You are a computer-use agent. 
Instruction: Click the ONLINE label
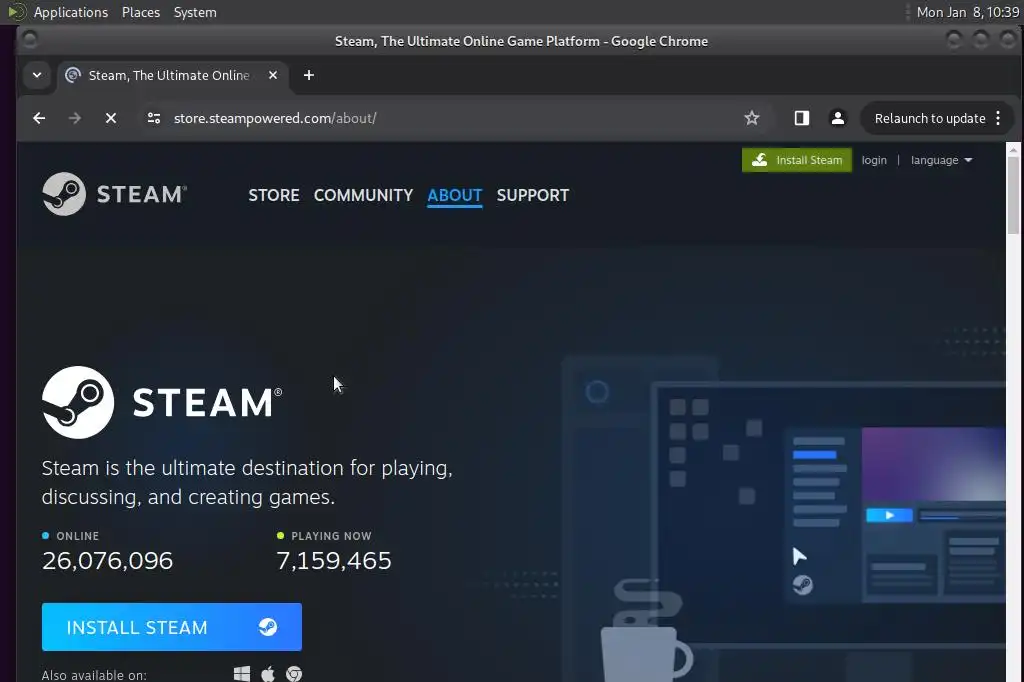click(x=78, y=536)
